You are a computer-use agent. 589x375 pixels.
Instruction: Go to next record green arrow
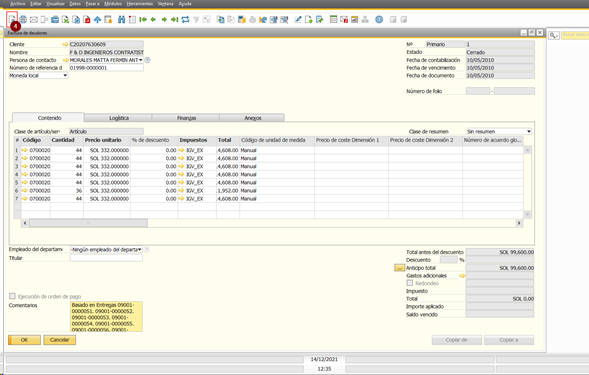click(164, 19)
